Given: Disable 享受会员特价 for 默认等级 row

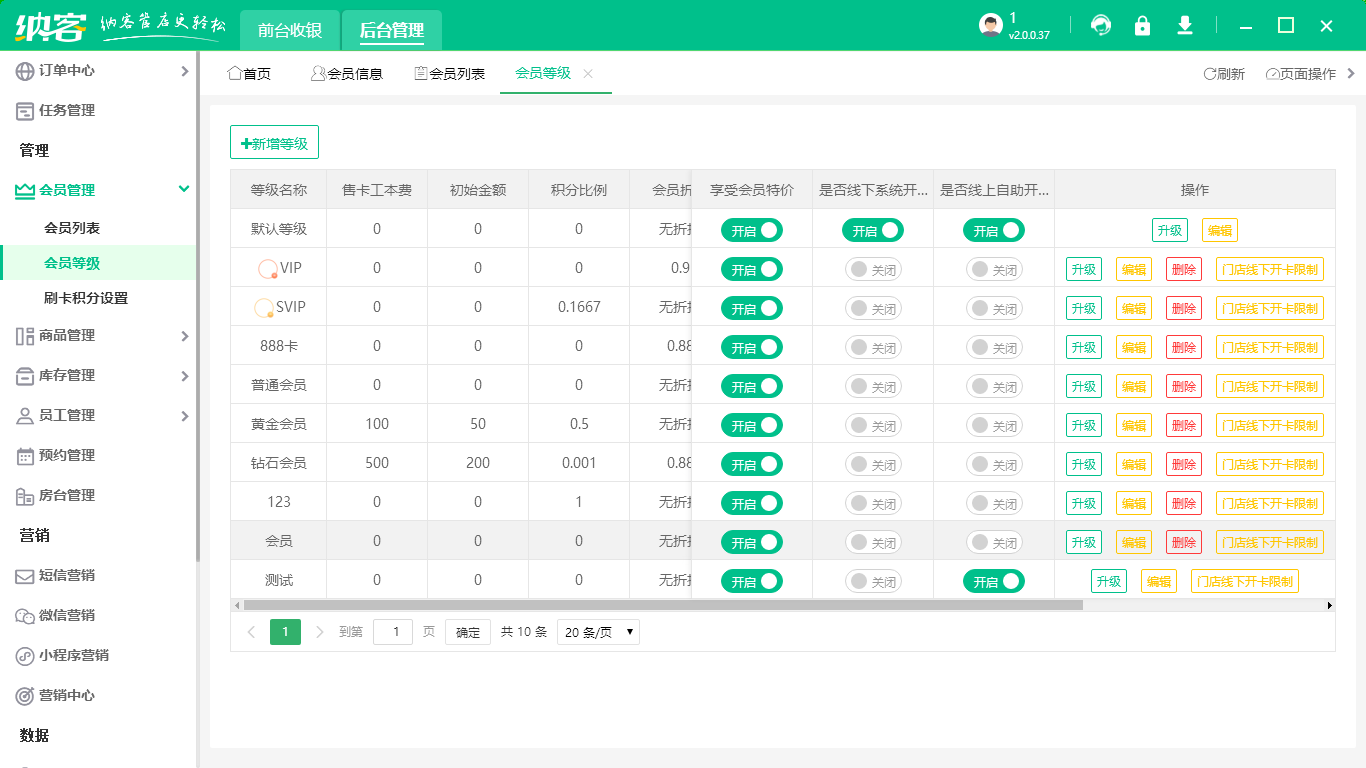Looking at the screenshot, I should [751, 230].
